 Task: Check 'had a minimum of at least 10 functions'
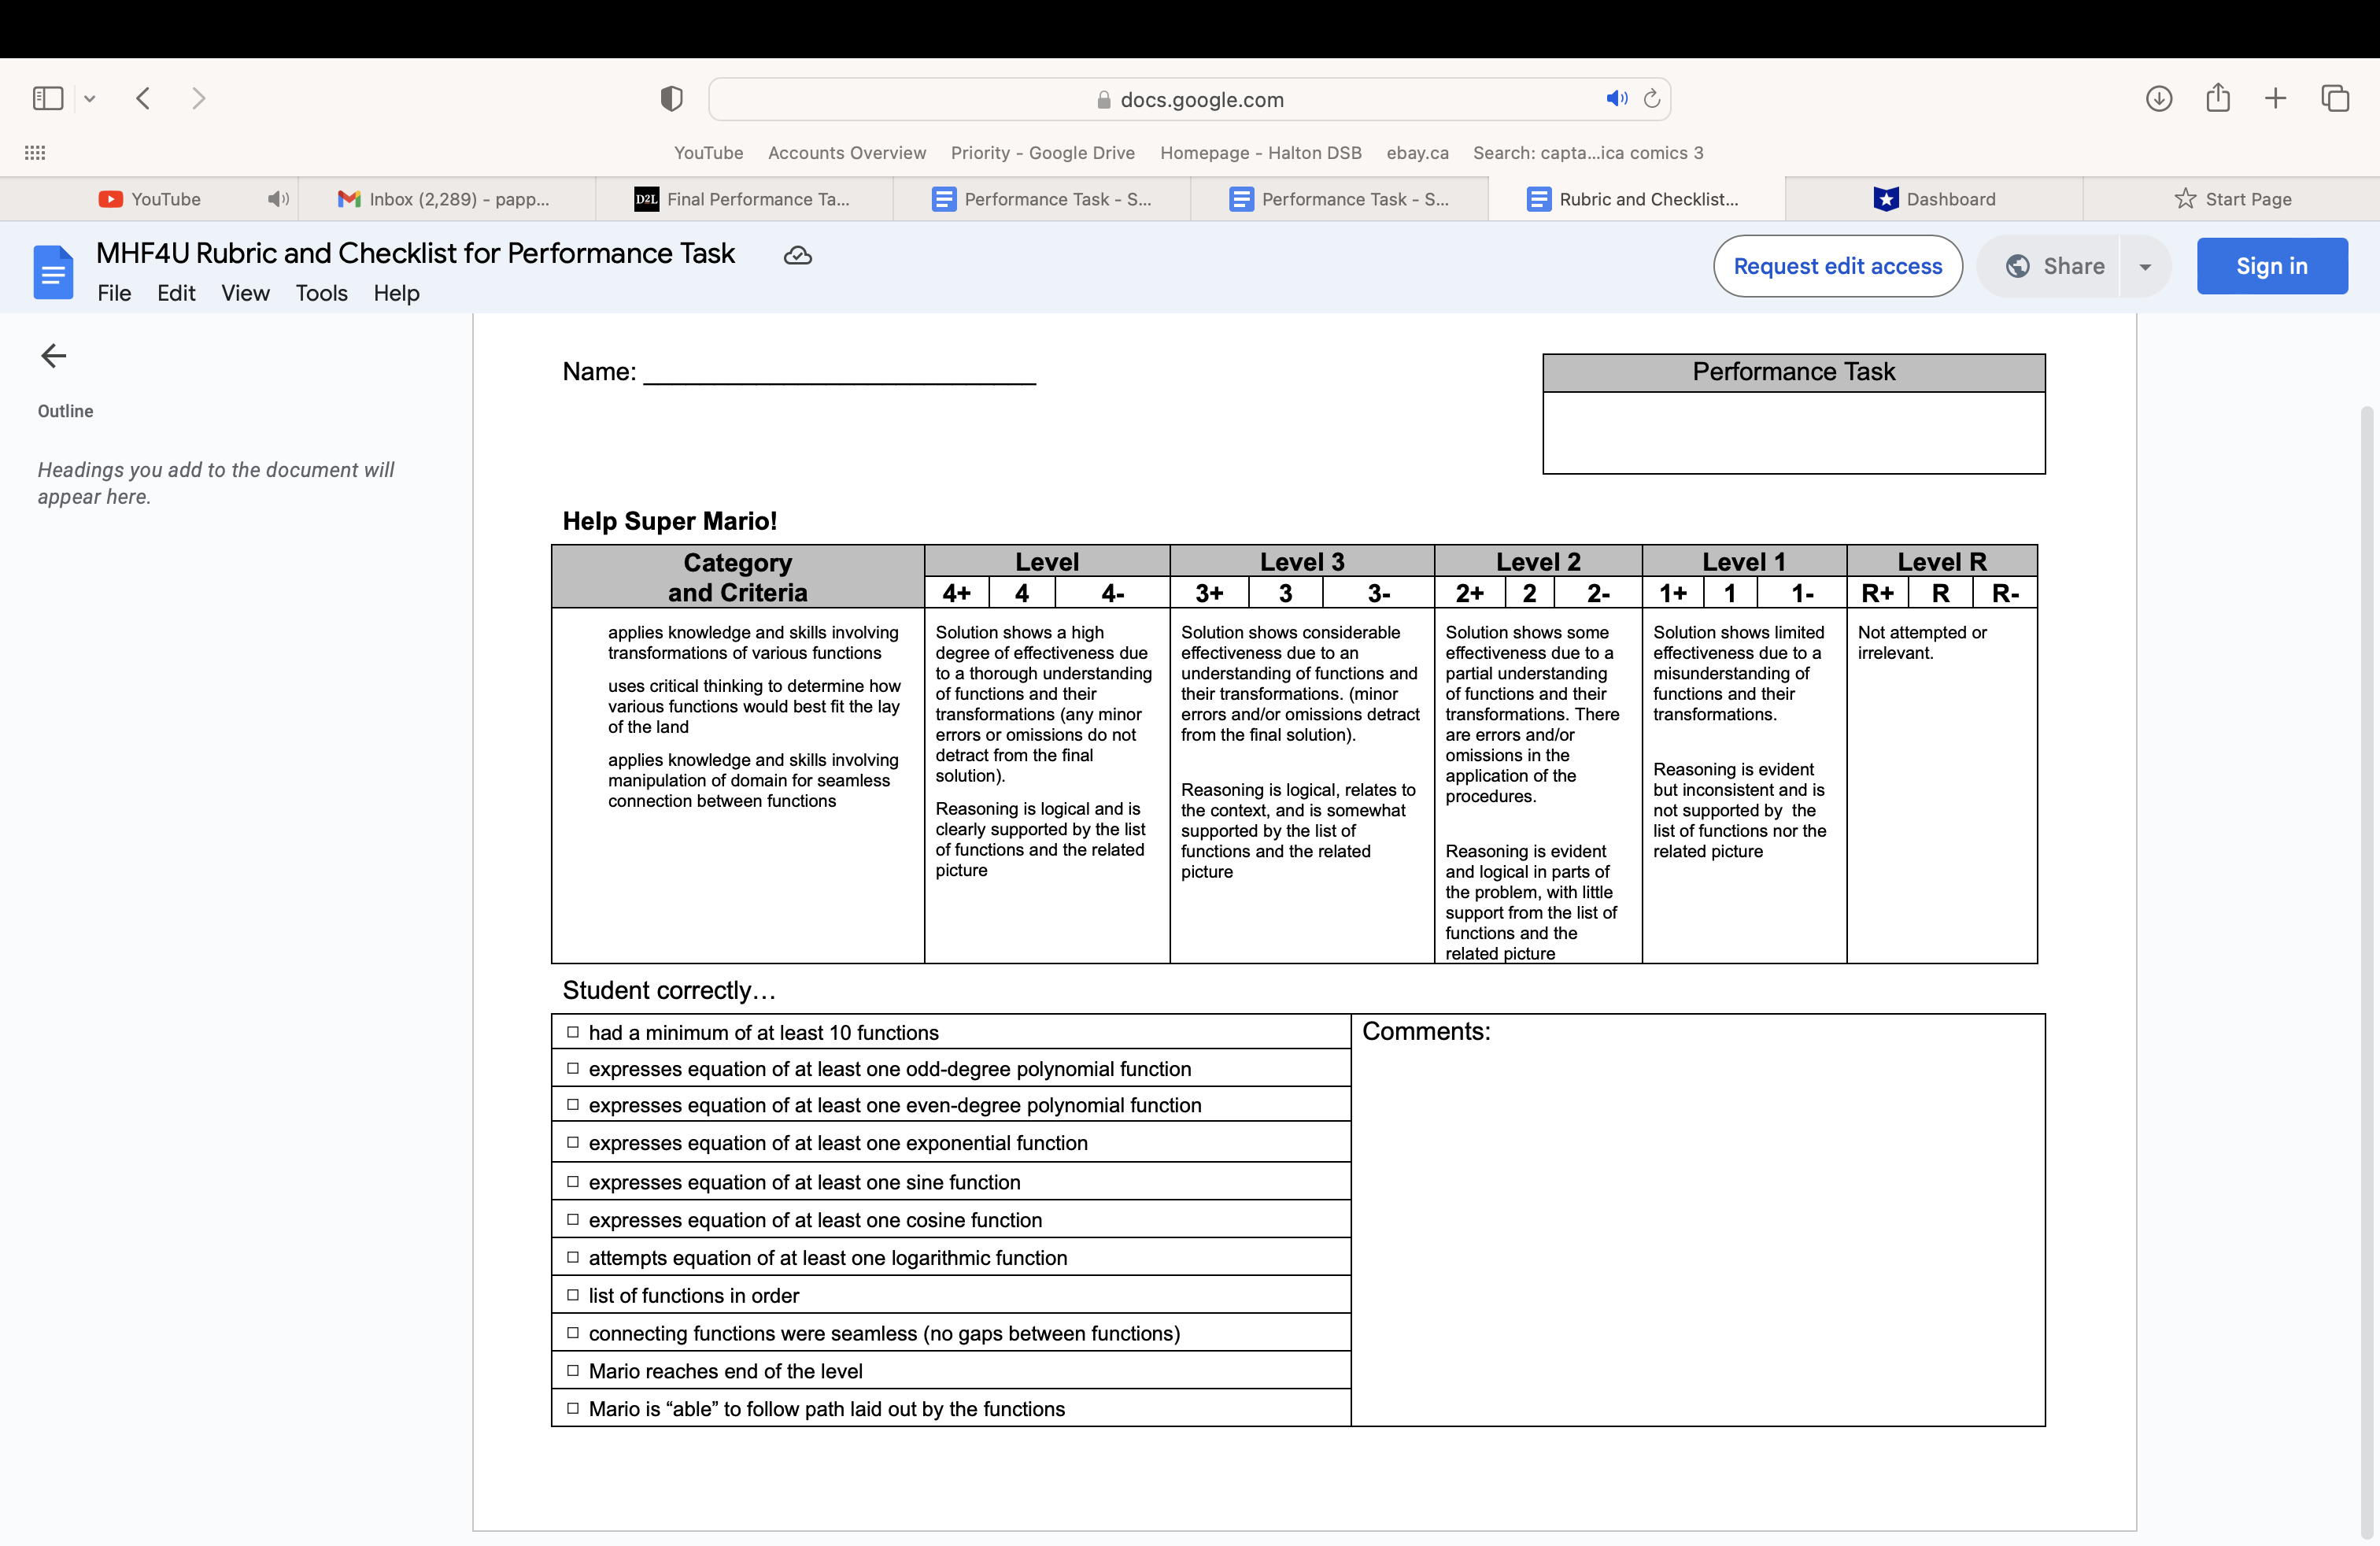click(573, 1032)
